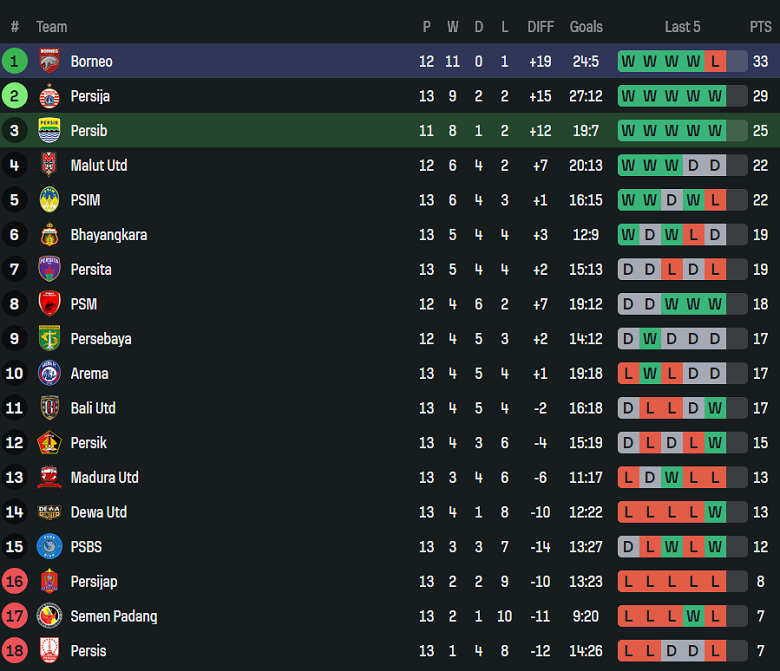Click the Persebaya green logo
The height and width of the screenshot is (671, 780).
pyautogui.click(x=49, y=339)
